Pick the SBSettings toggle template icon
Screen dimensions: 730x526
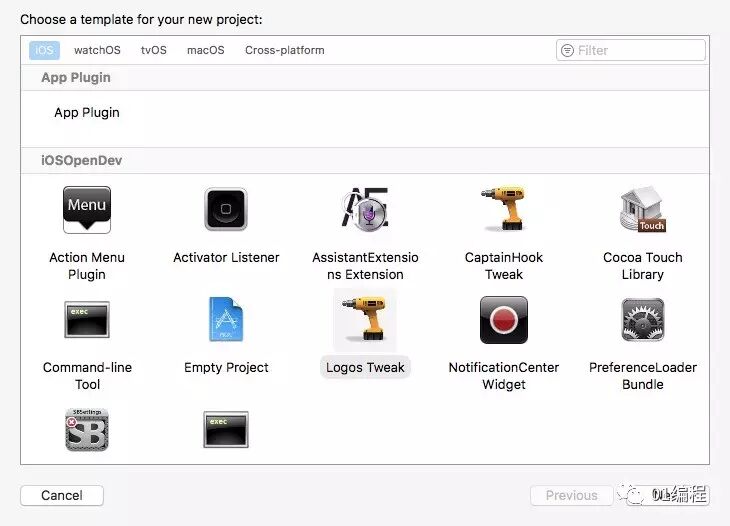(x=87, y=430)
